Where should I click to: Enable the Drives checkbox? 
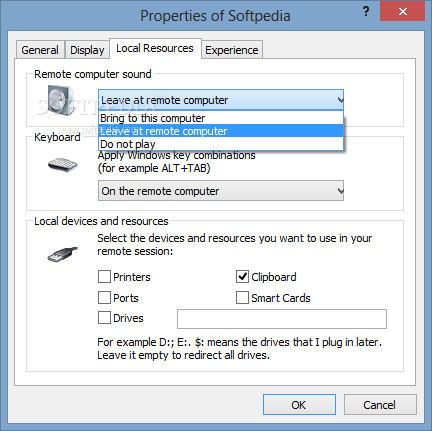[104, 317]
